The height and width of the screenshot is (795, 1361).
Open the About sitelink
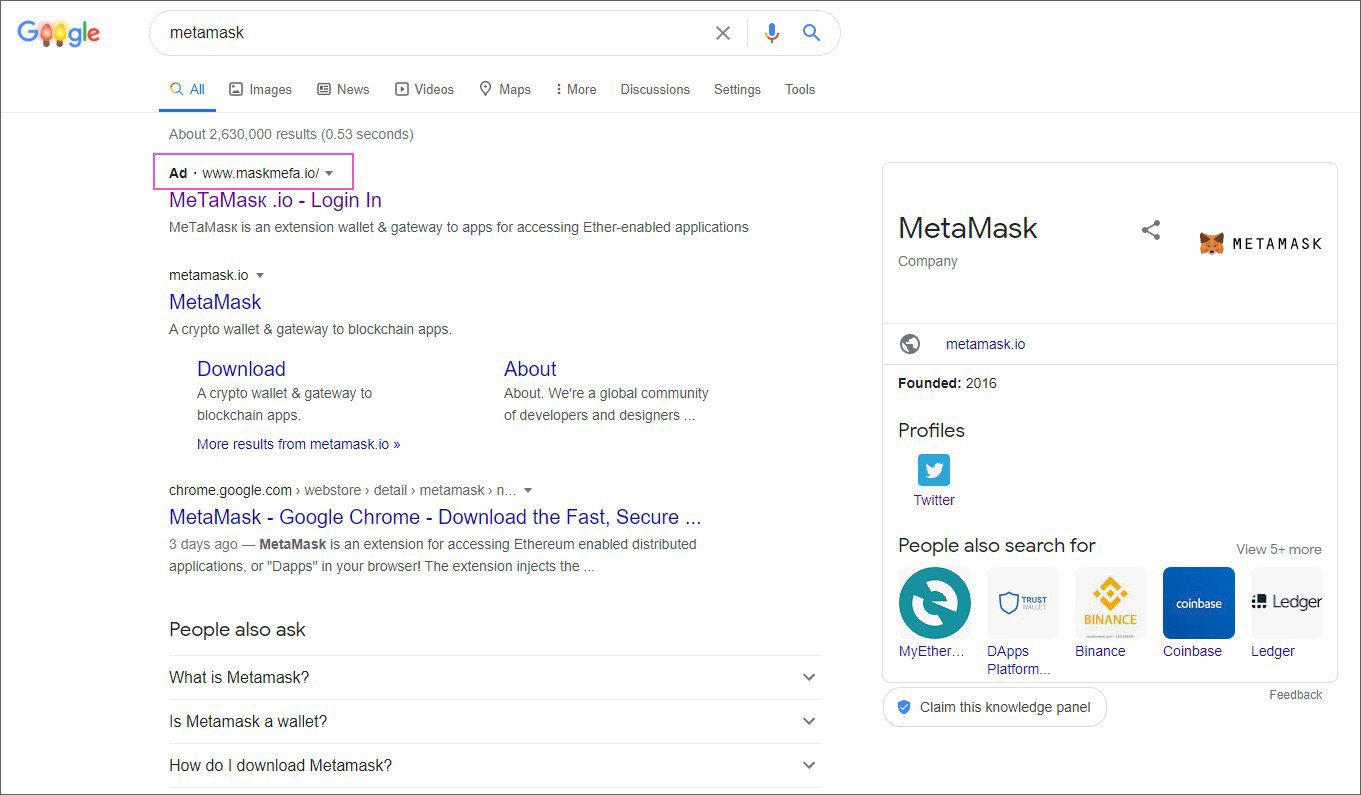530,369
